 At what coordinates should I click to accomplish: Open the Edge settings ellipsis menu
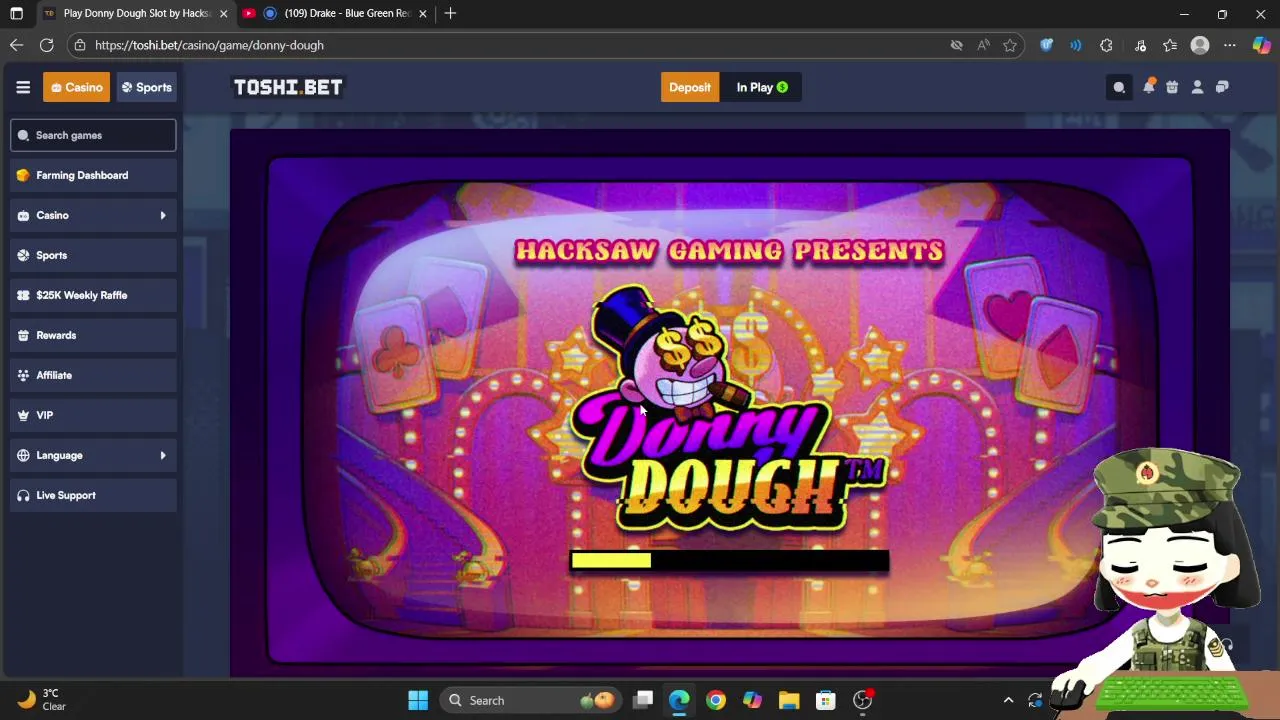1230,45
